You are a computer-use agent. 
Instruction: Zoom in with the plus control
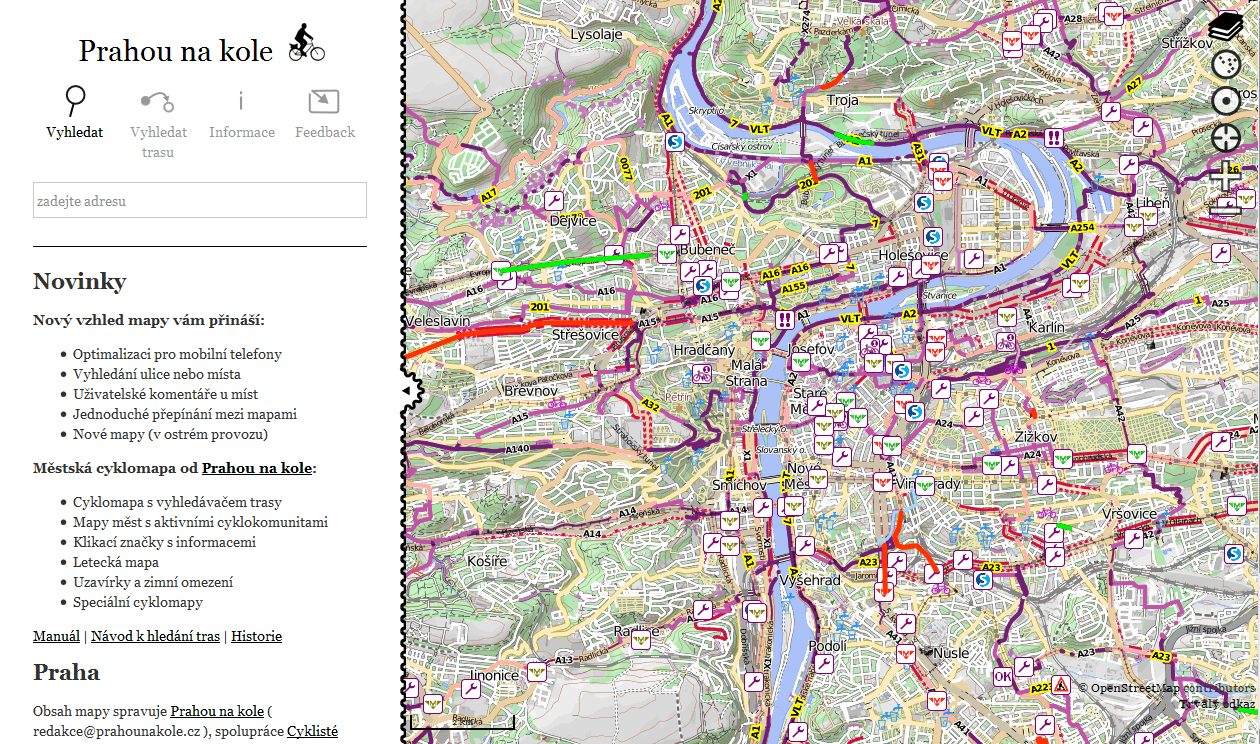1225,176
